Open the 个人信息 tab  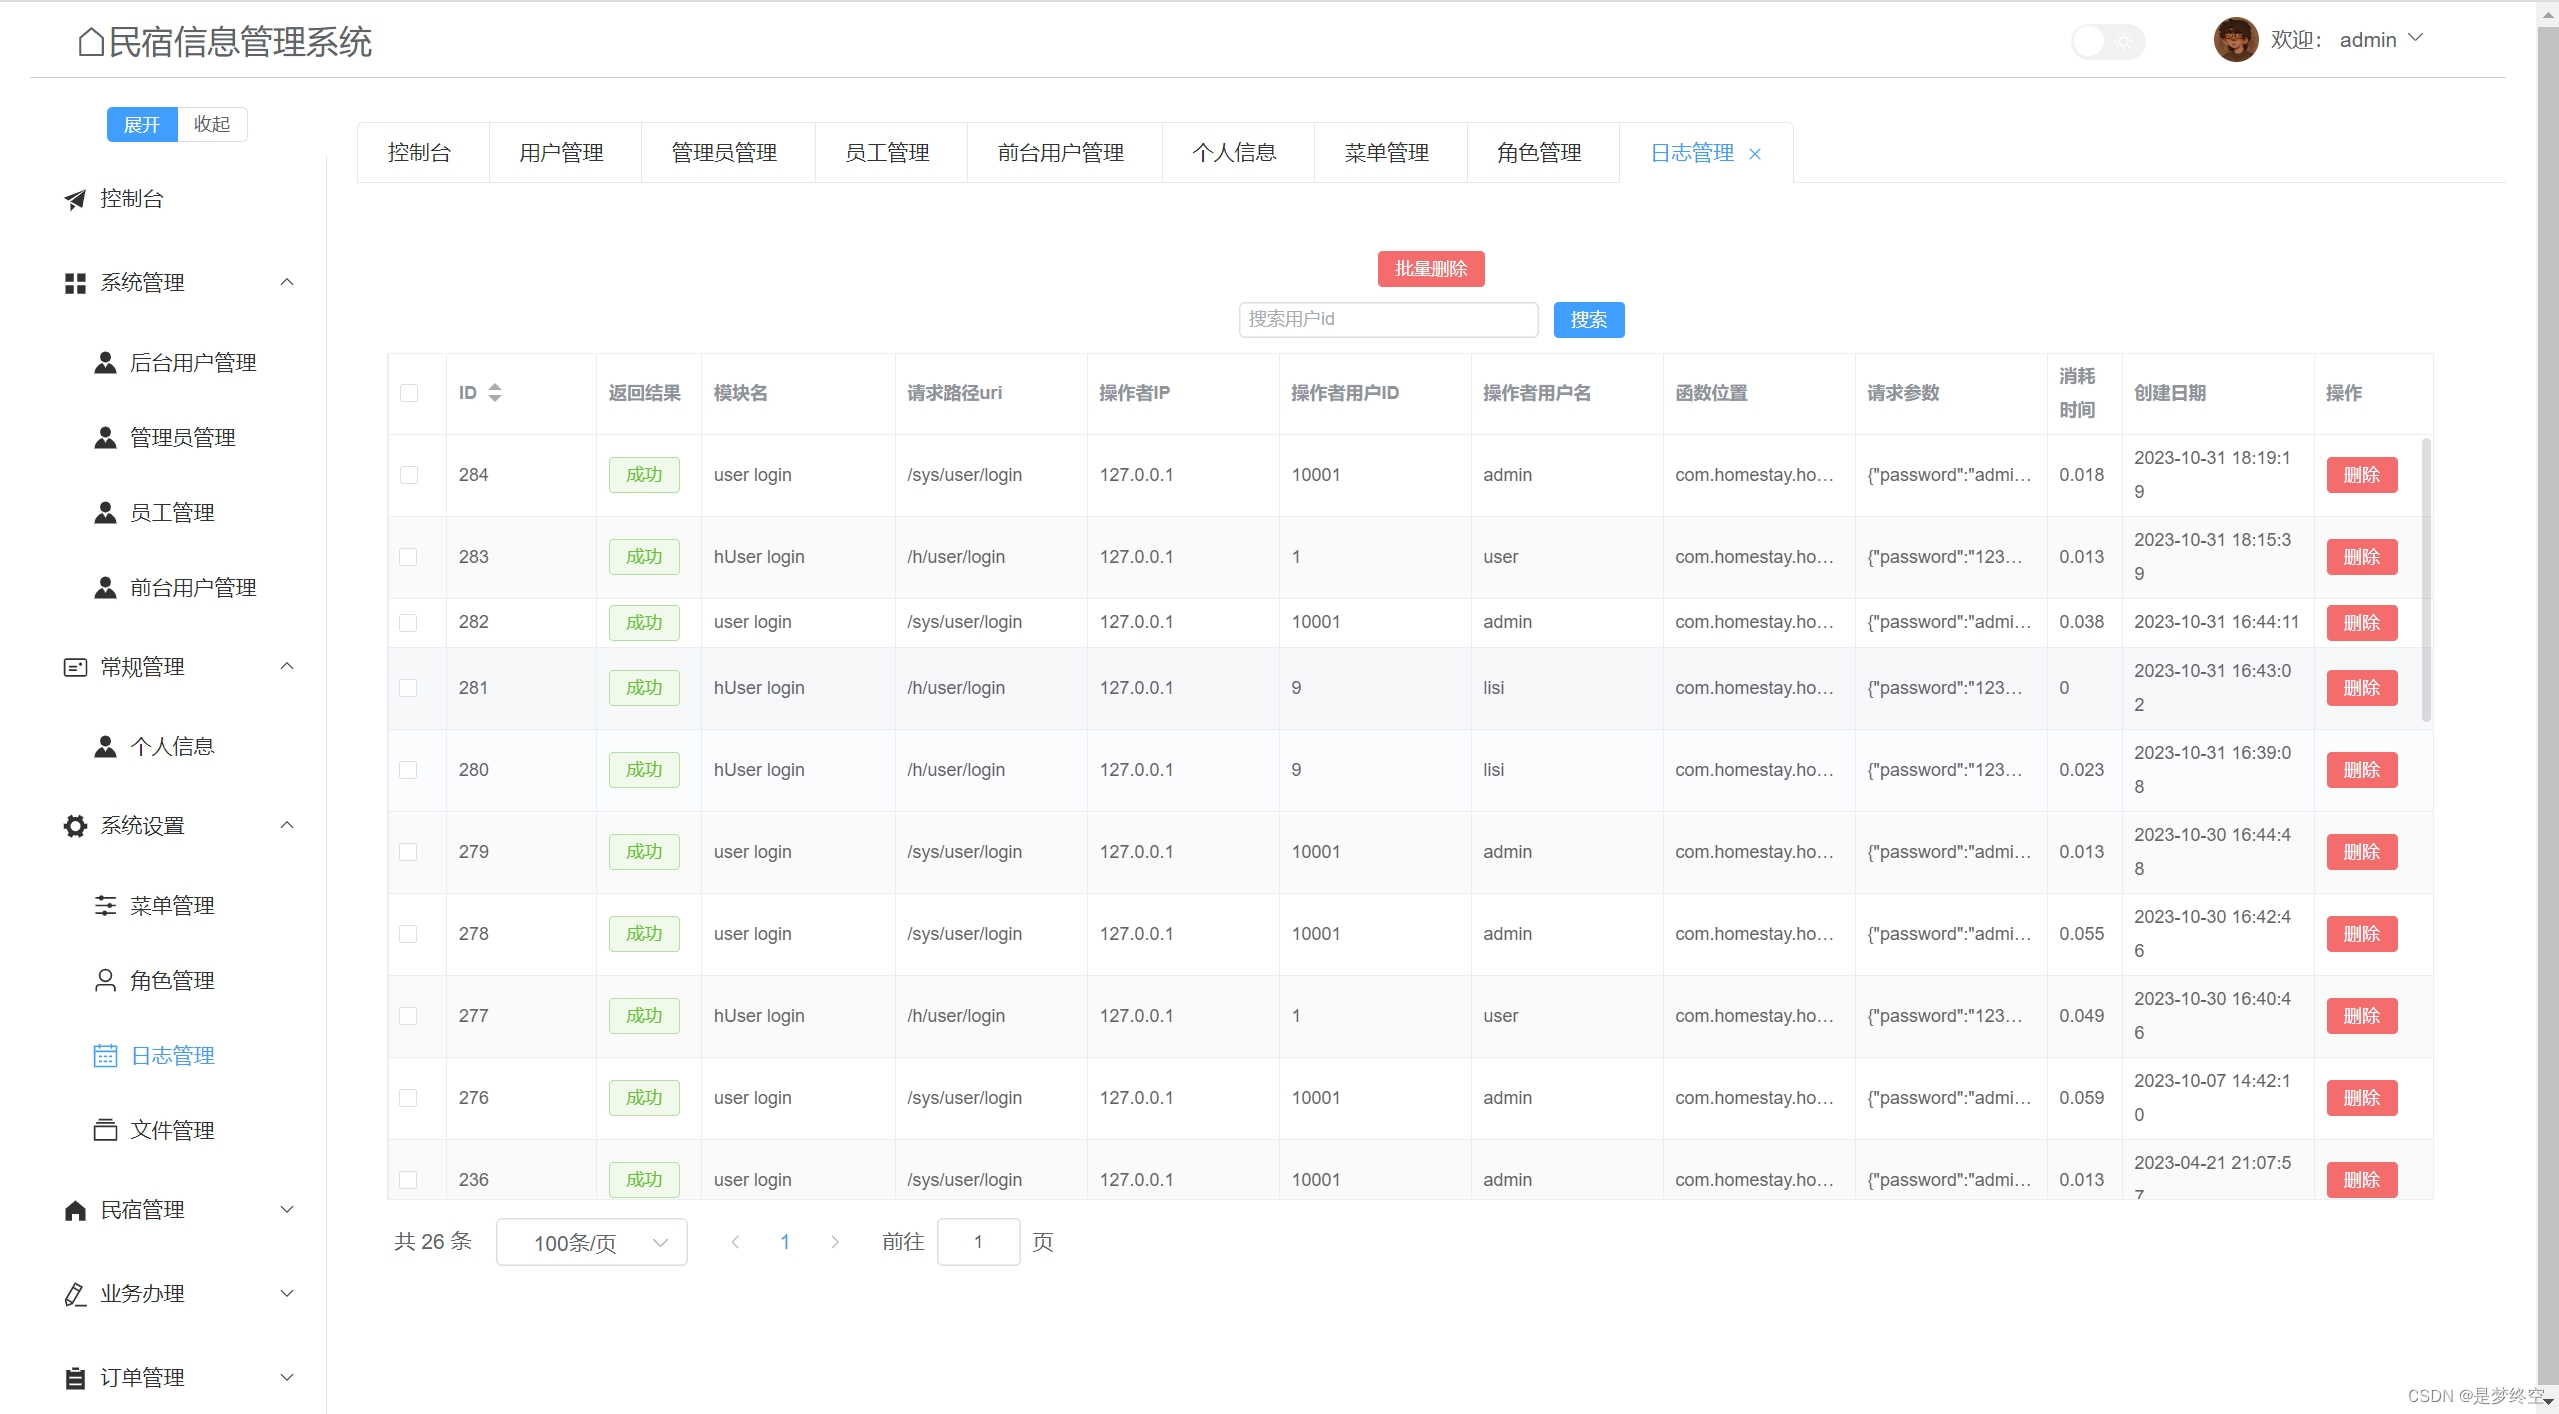pos(1235,153)
